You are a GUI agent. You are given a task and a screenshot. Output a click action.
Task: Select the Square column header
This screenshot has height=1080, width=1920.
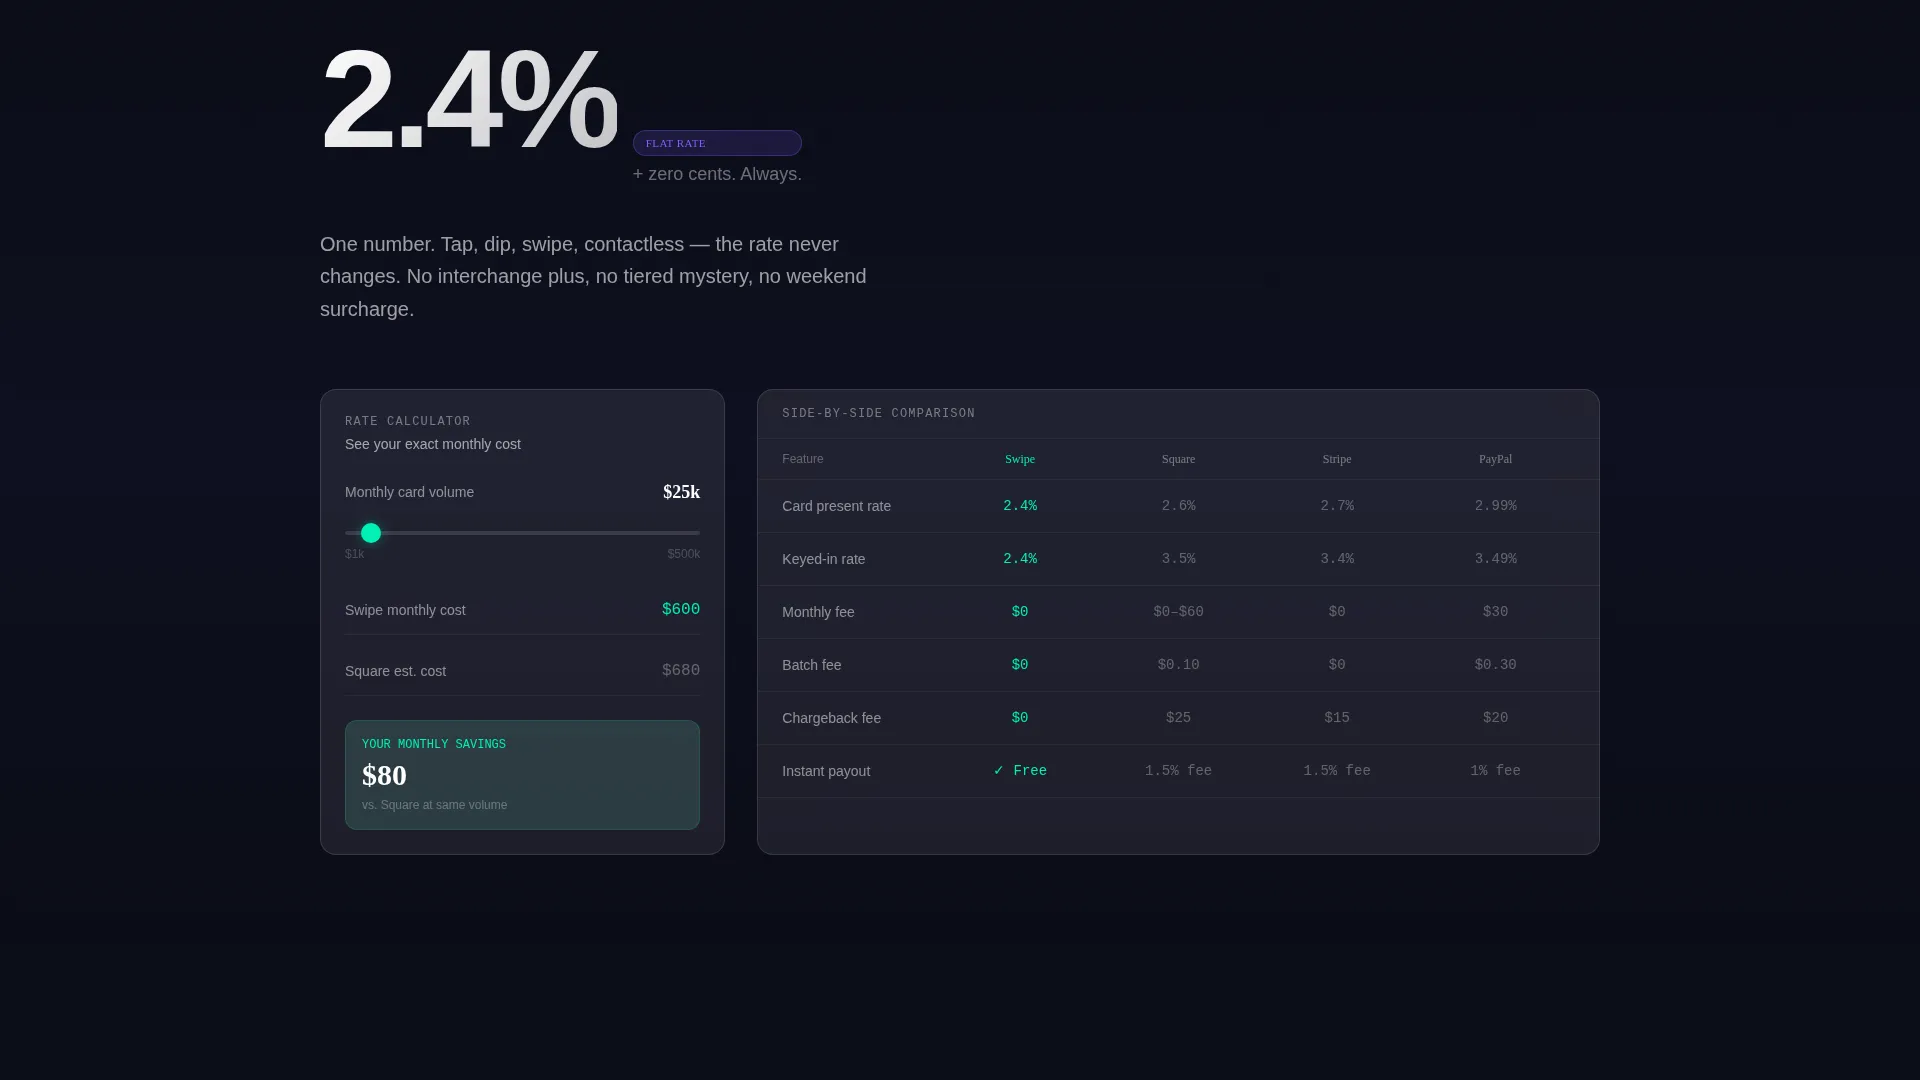click(x=1178, y=459)
